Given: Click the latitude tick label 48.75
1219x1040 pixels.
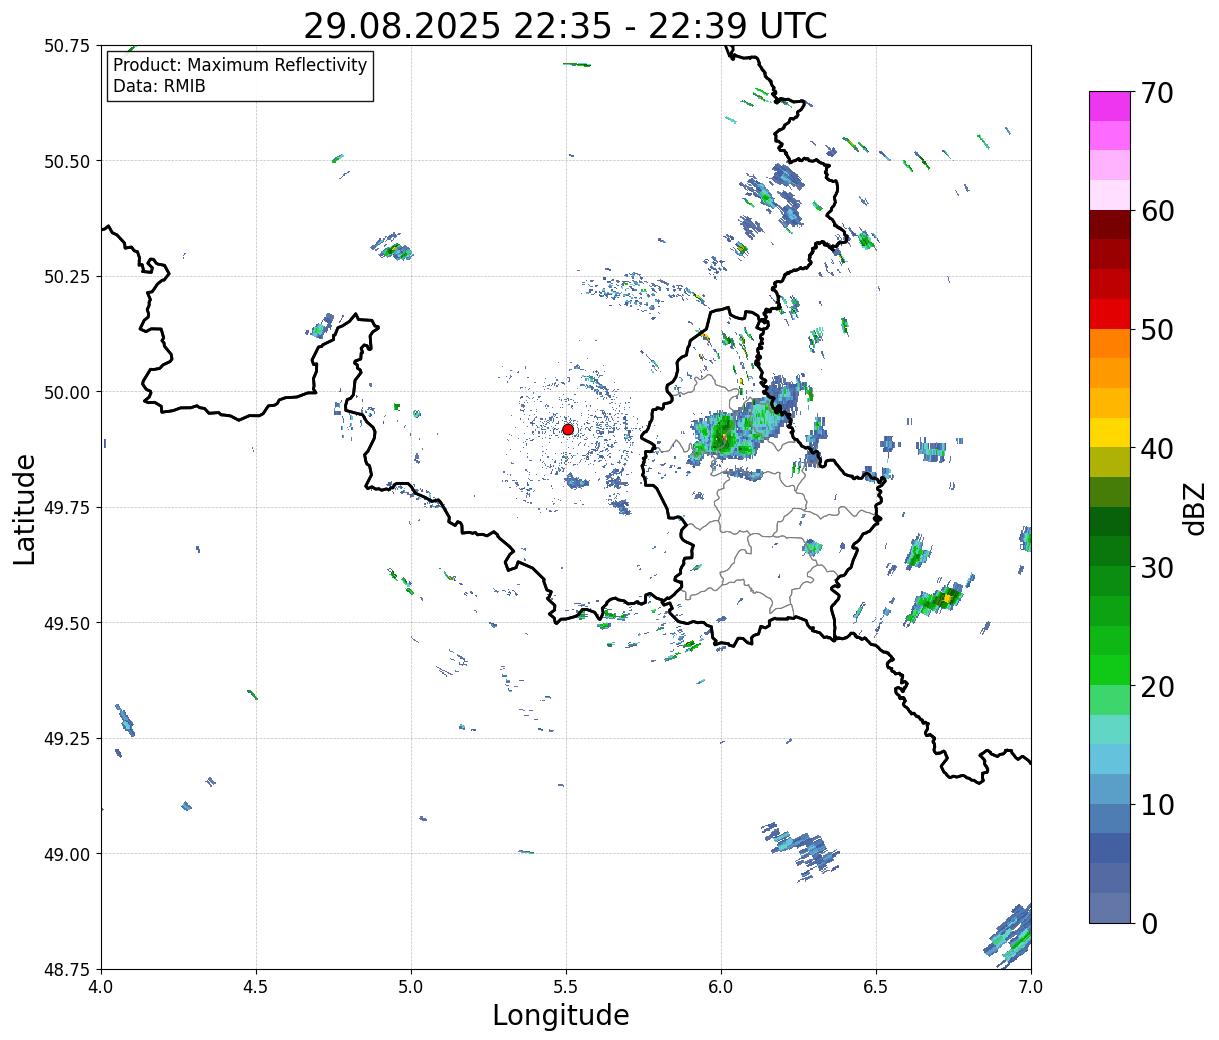Looking at the screenshot, I should click(x=67, y=969).
